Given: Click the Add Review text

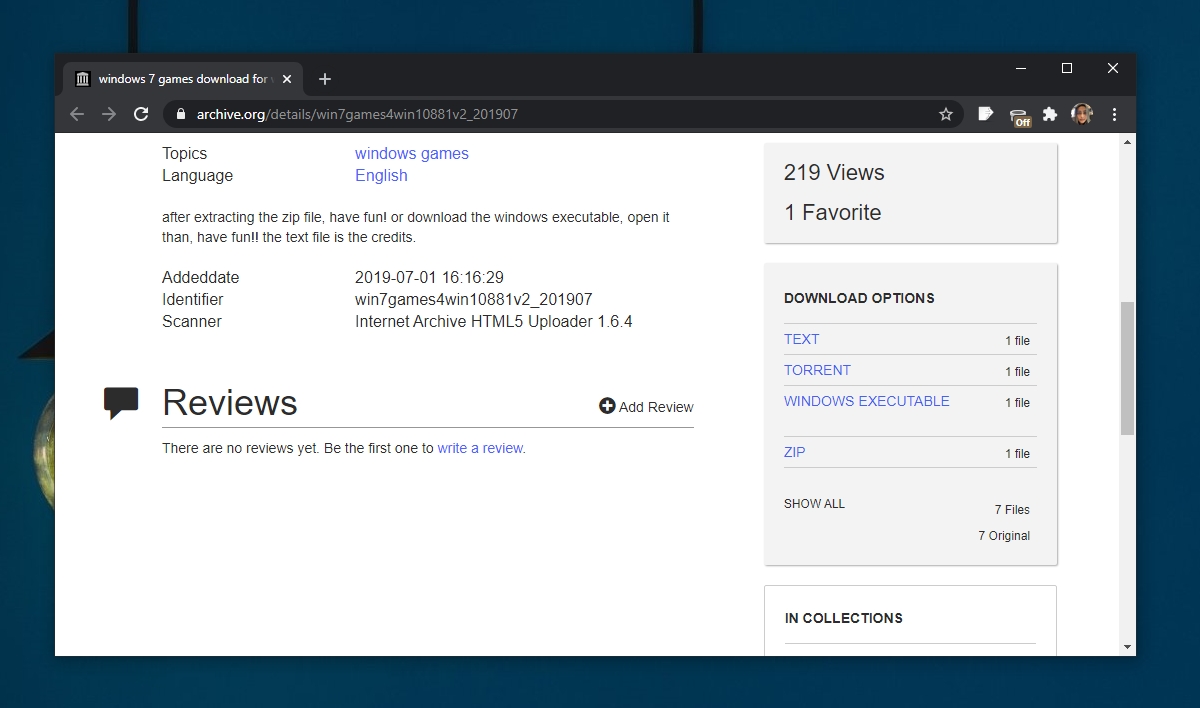Looking at the screenshot, I should pos(656,407).
